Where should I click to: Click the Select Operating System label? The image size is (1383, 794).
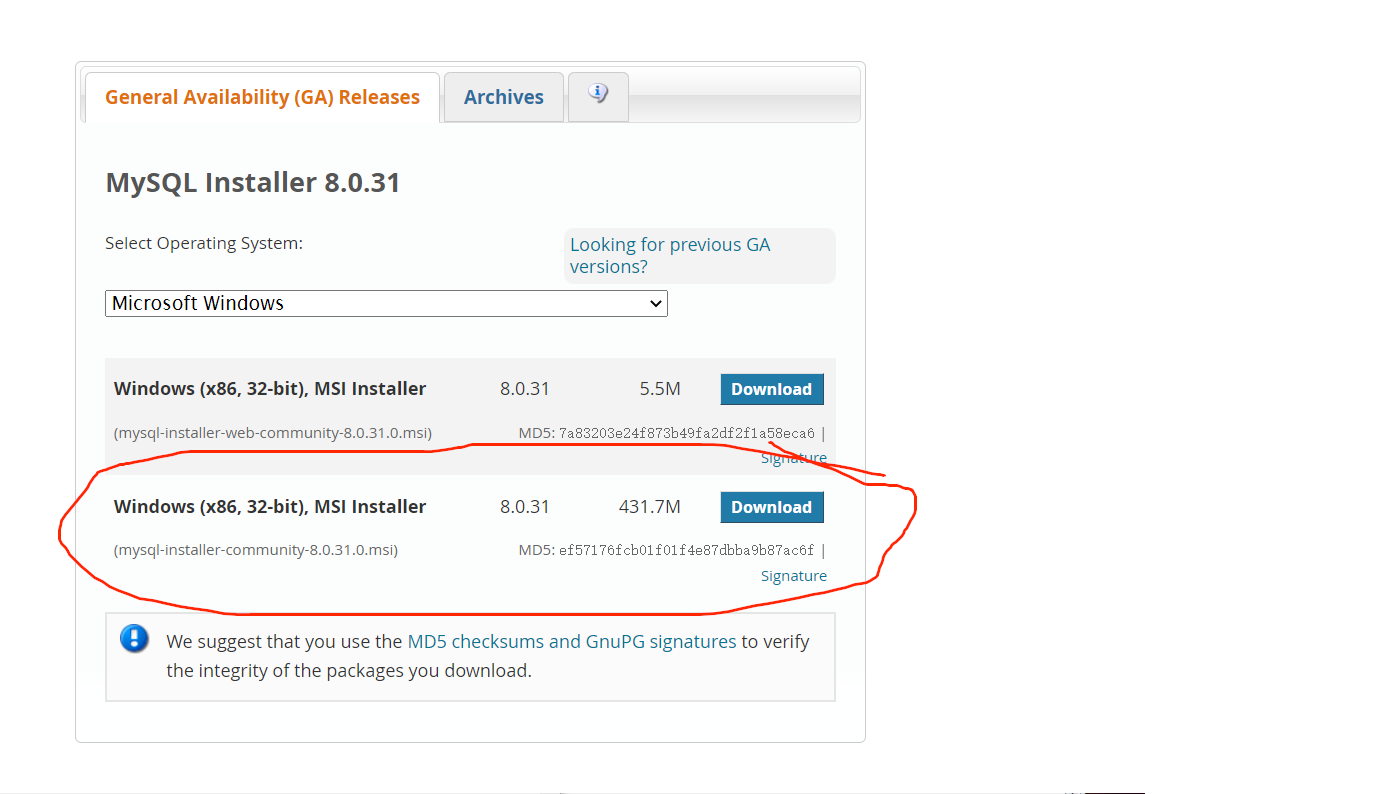click(x=204, y=243)
